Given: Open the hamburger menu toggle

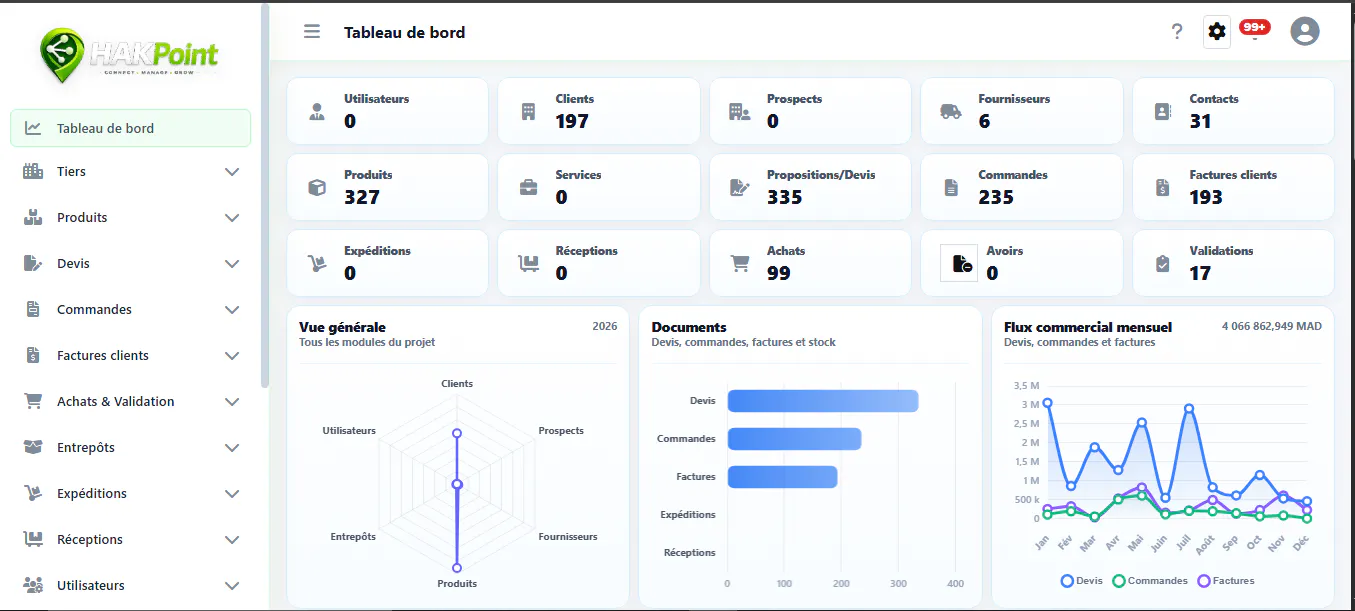Looking at the screenshot, I should tap(312, 31).
